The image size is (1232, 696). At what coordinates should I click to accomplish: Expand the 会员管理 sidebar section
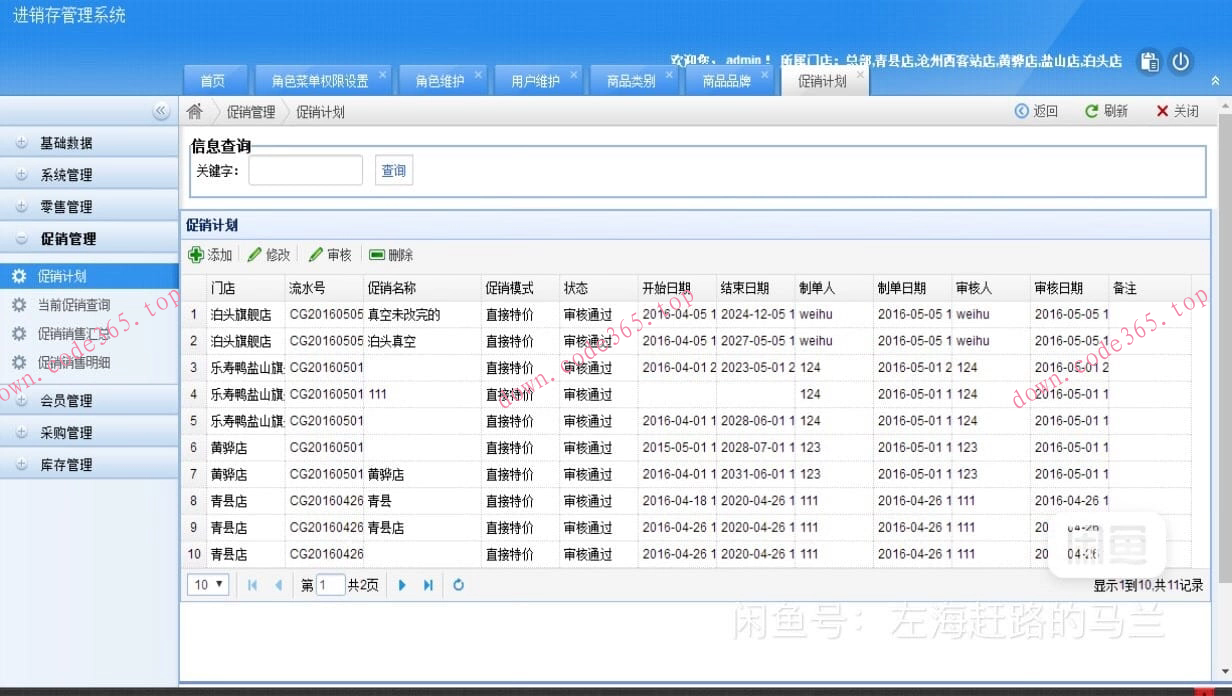[x=64, y=400]
